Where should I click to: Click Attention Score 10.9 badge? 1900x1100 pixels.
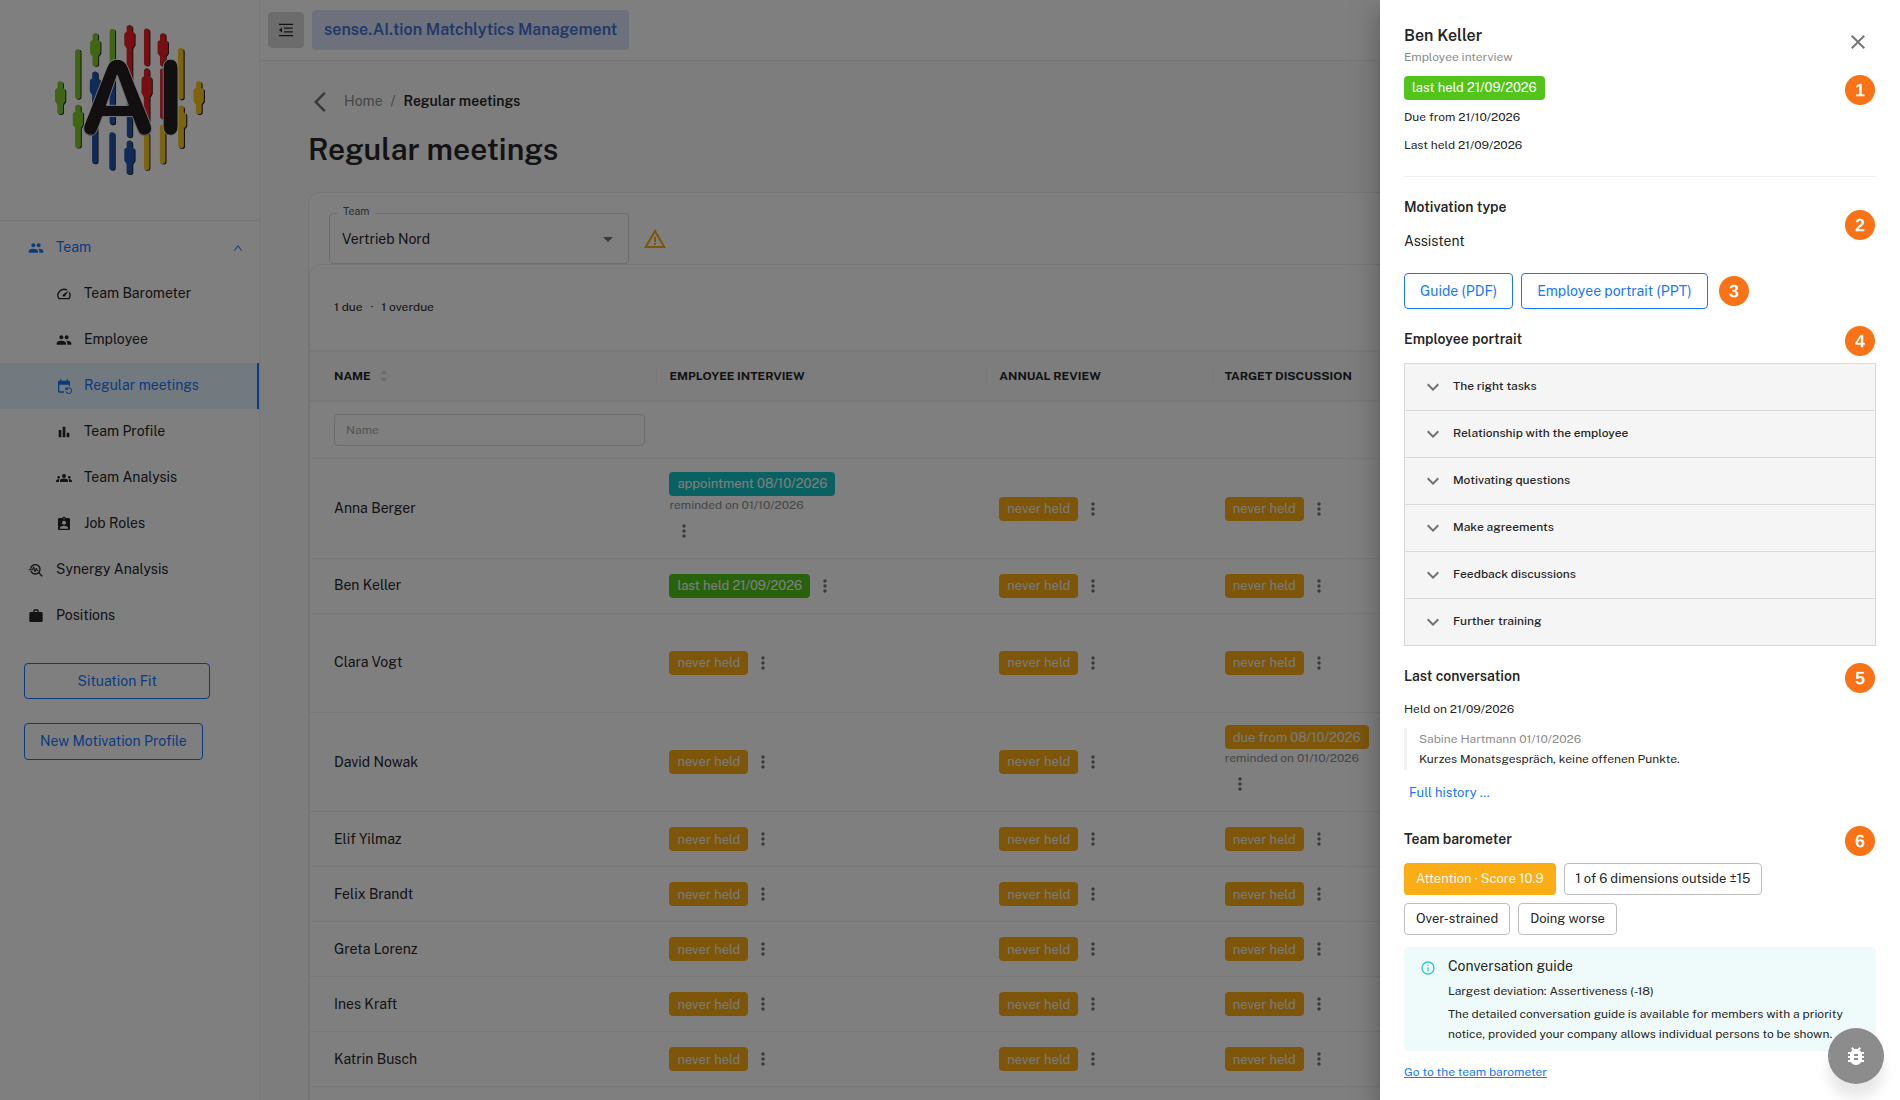pos(1480,879)
